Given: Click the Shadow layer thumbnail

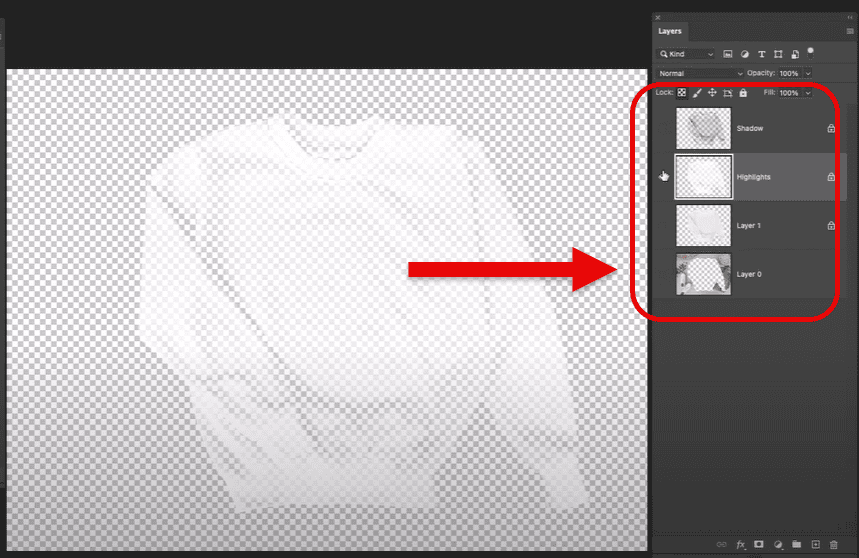Looking at the screenshot, I should pyautogui.click(x=703, y=128).
